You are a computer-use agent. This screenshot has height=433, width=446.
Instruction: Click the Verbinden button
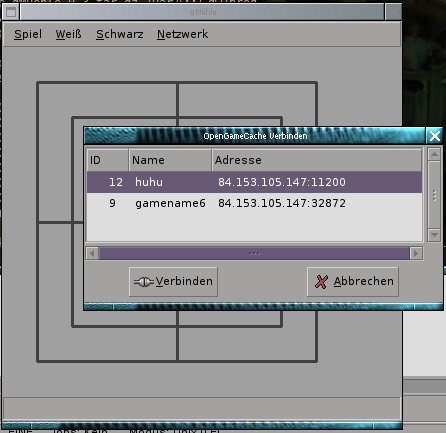coord(173,282)
